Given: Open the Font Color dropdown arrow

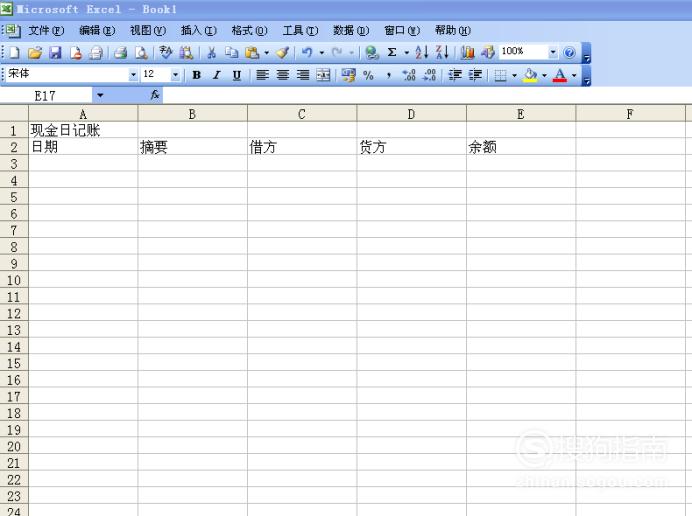Looking at the screenshot, I should pyautogui.click(x=574, y=75).
